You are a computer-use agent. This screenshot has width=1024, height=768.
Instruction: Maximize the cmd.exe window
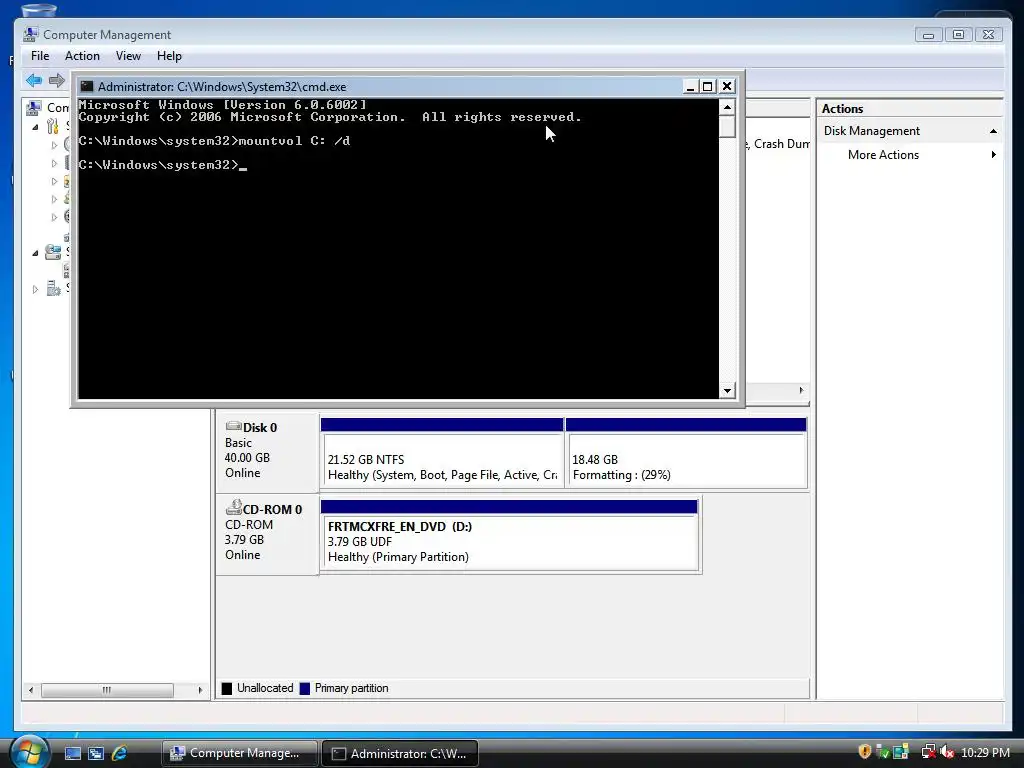708,86
